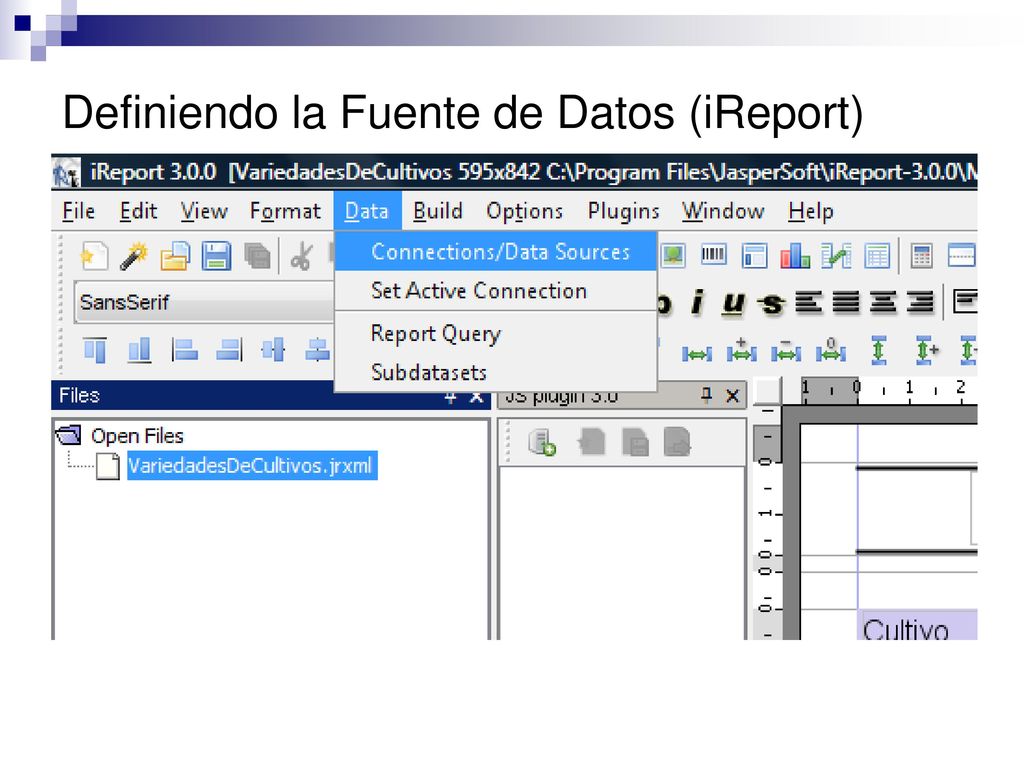Viewport: 1024px width, 768px height.
Task: Center text alignment
Action: click(x=883, y=302)
